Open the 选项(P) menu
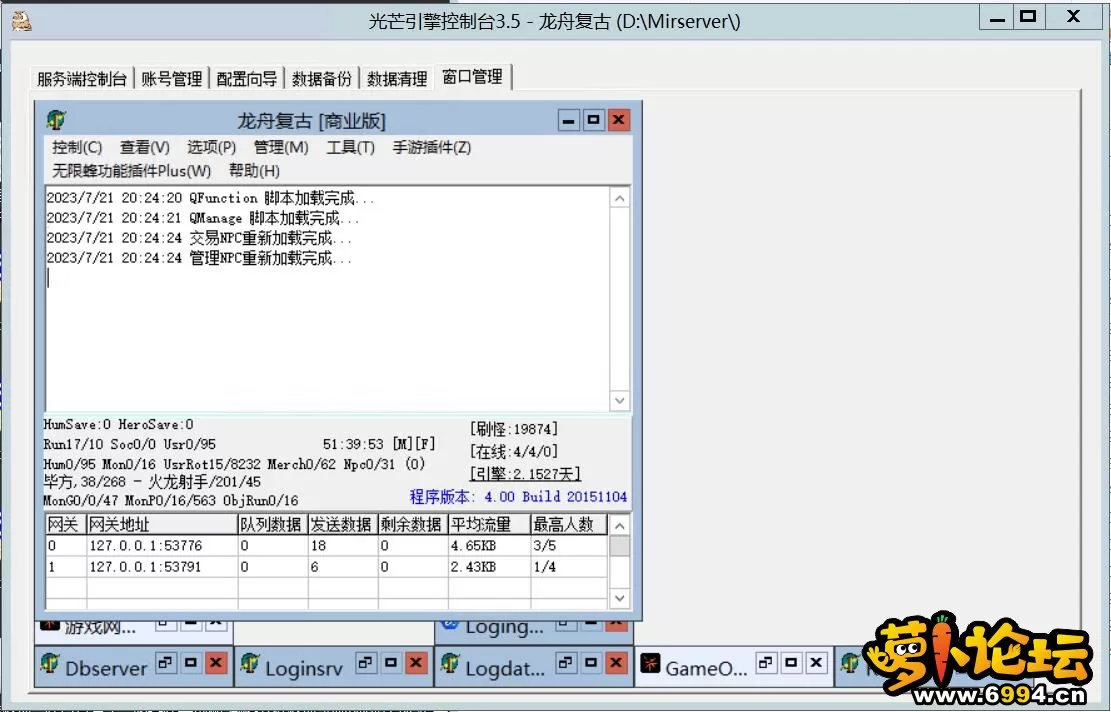1111x712 pixels. click(x=211, y=147)
